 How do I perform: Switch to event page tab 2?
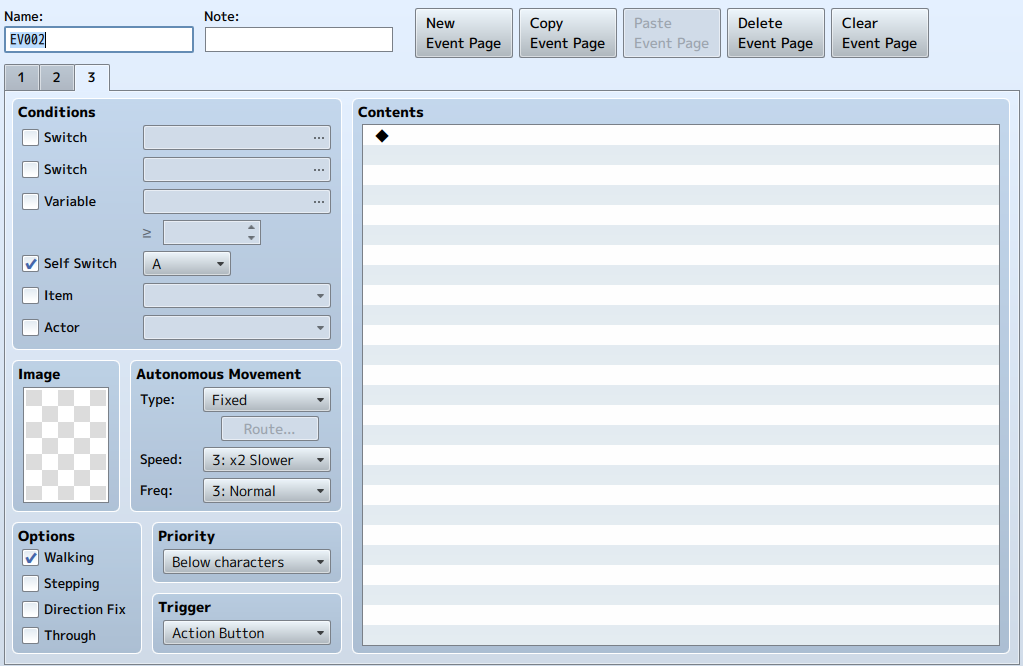[57, 78]
